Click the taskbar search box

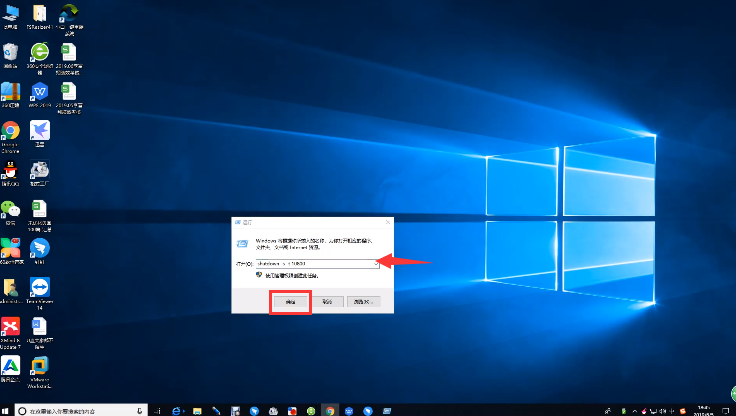81,411
